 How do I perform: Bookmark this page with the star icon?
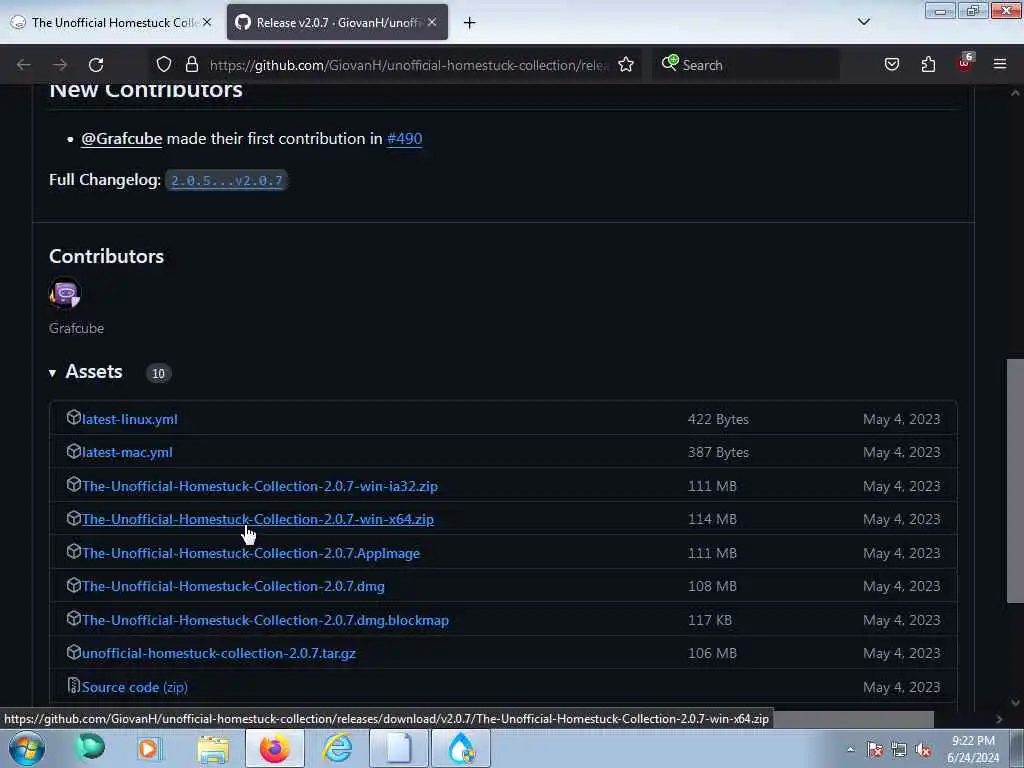click(x=626, y=65)
